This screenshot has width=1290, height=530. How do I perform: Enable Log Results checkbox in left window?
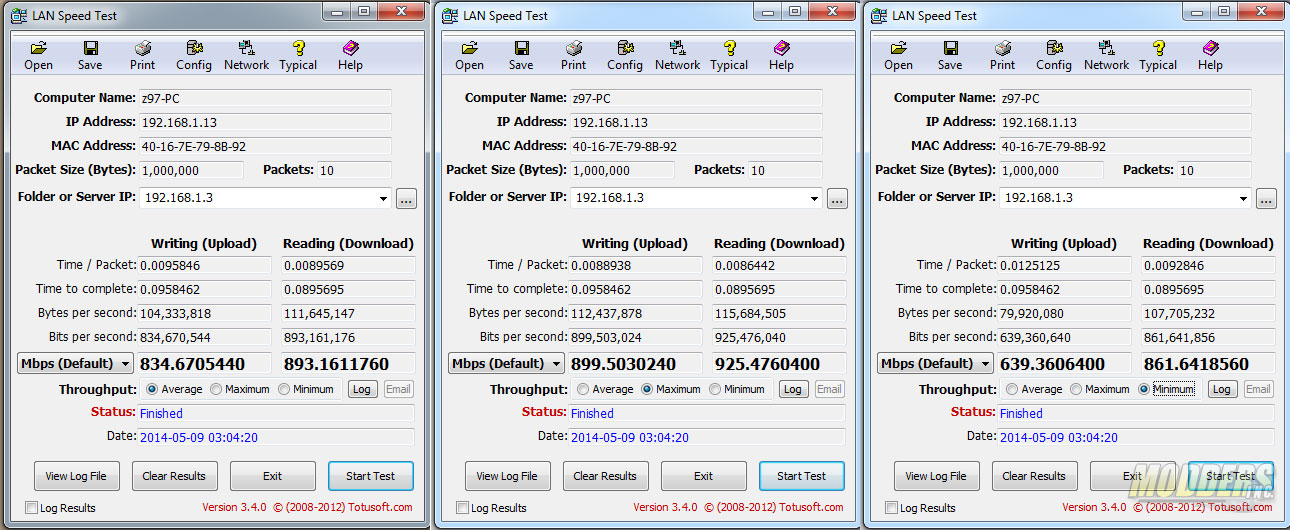tap(32, 508)
